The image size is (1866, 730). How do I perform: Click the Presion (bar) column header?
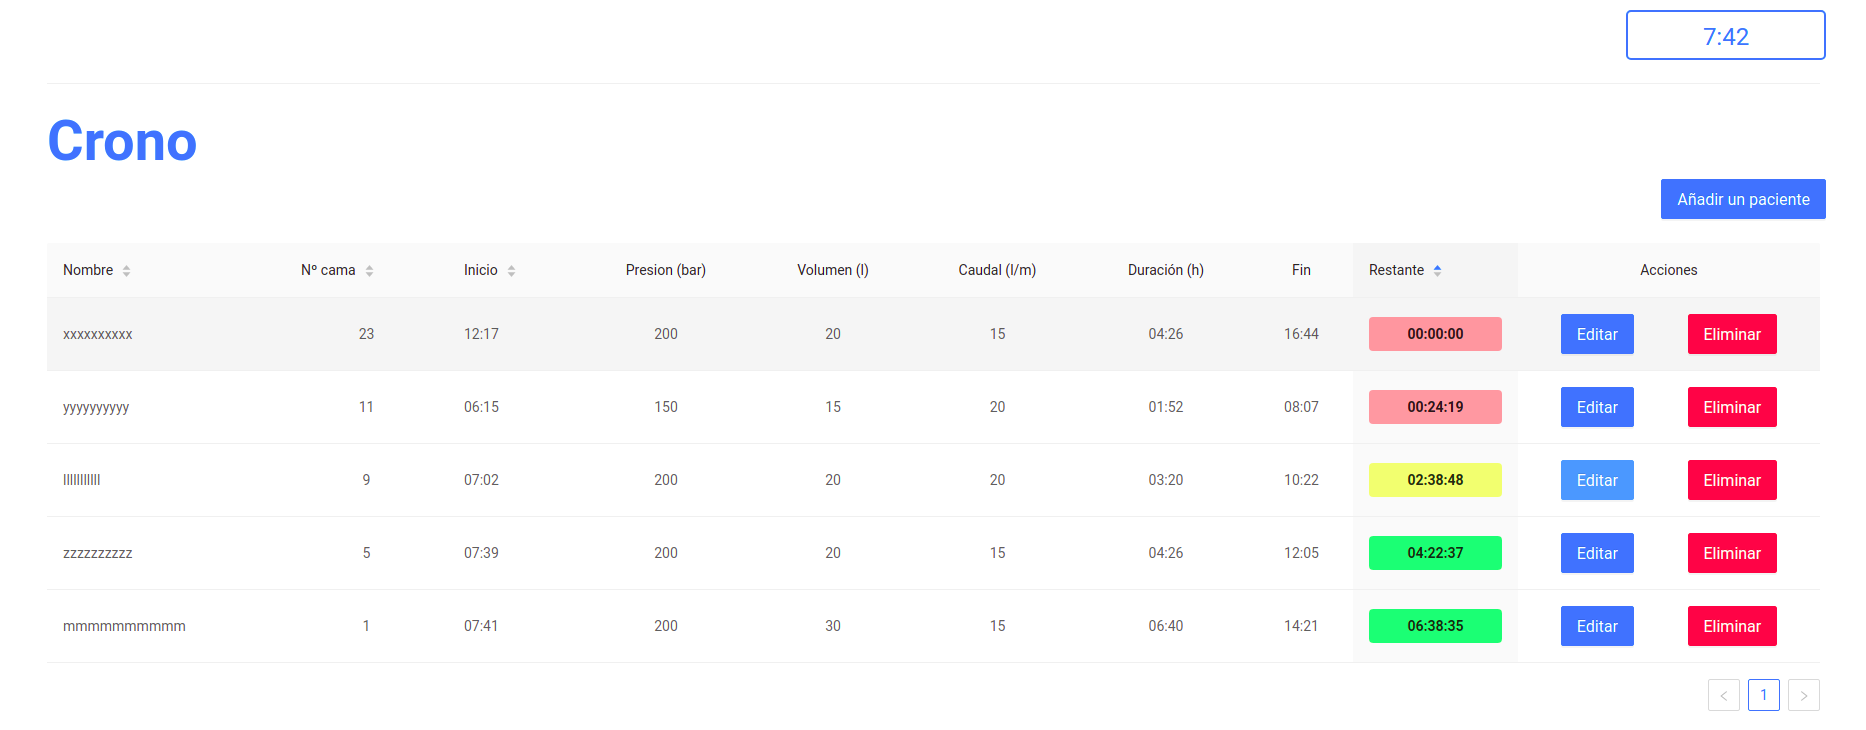(666, 270)
